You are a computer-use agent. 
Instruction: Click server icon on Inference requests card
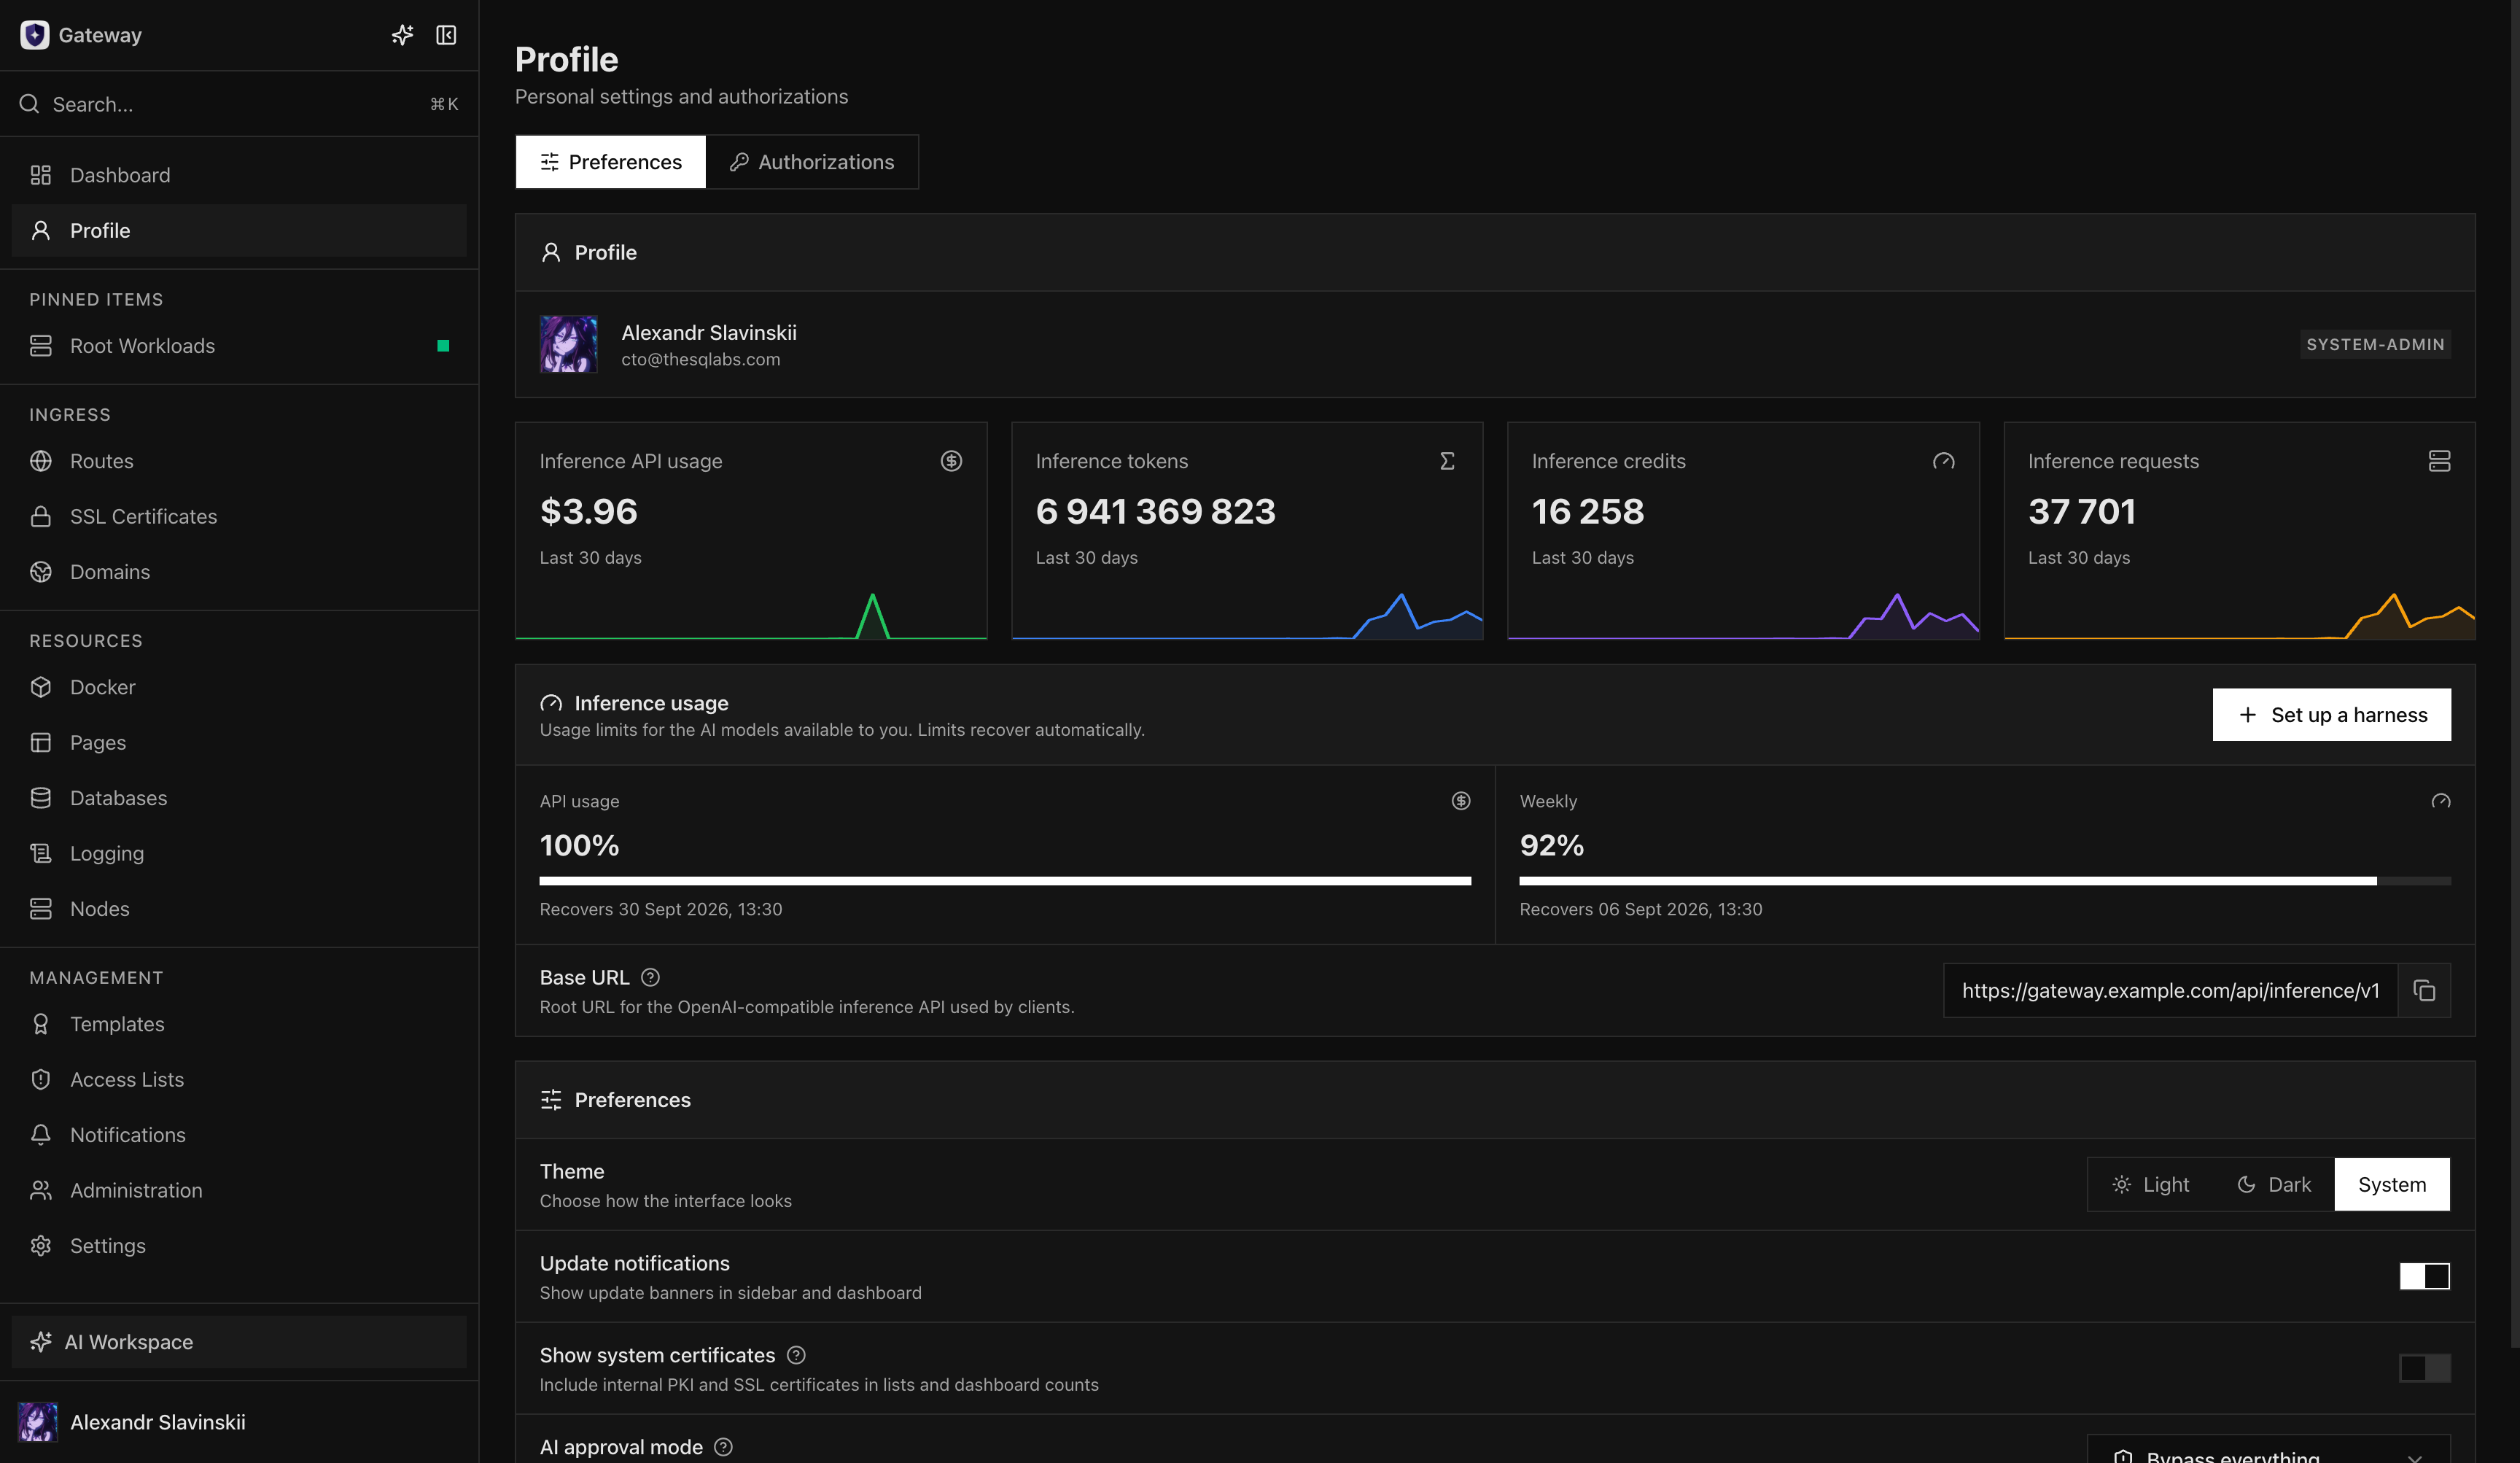point(2439,460)
